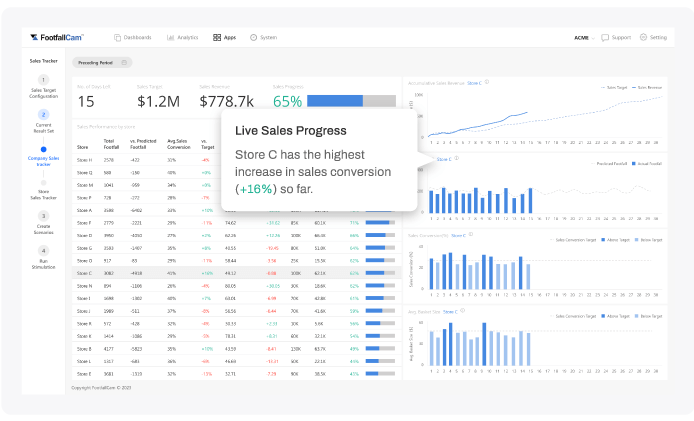Screen dimensions: 694x421
Task: Toggle the Predicted Footfall legend series
Action: 609,164
